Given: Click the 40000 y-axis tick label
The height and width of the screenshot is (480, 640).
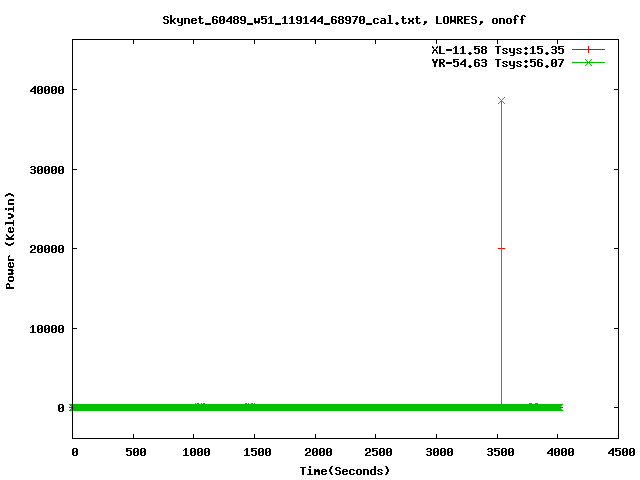Looking at the screenshot, I should click(x=47, y=90).
